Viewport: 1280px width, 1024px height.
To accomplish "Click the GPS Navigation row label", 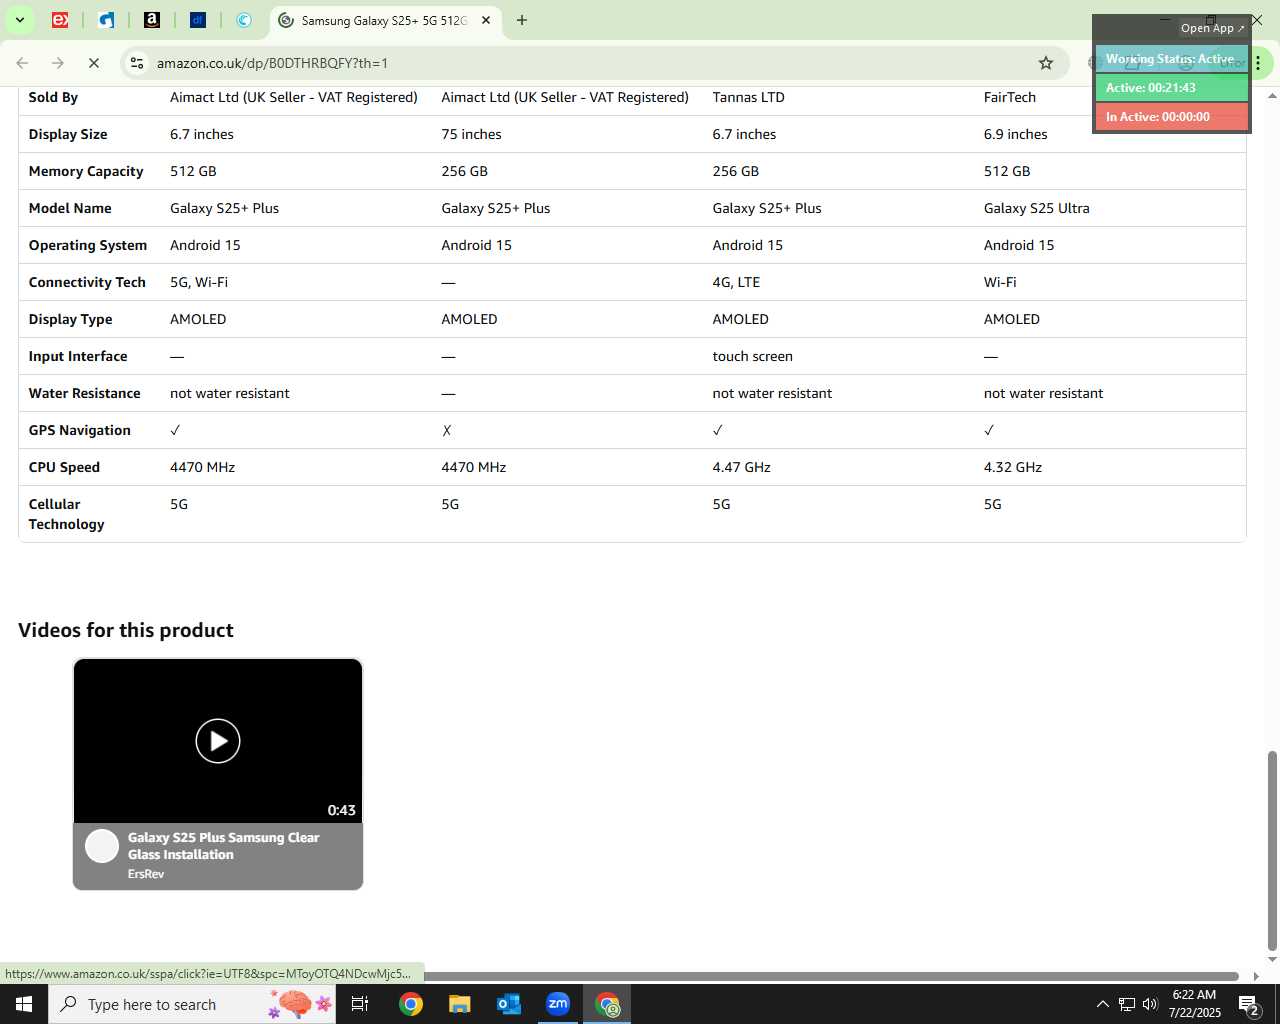I will (x=80, y=430).
